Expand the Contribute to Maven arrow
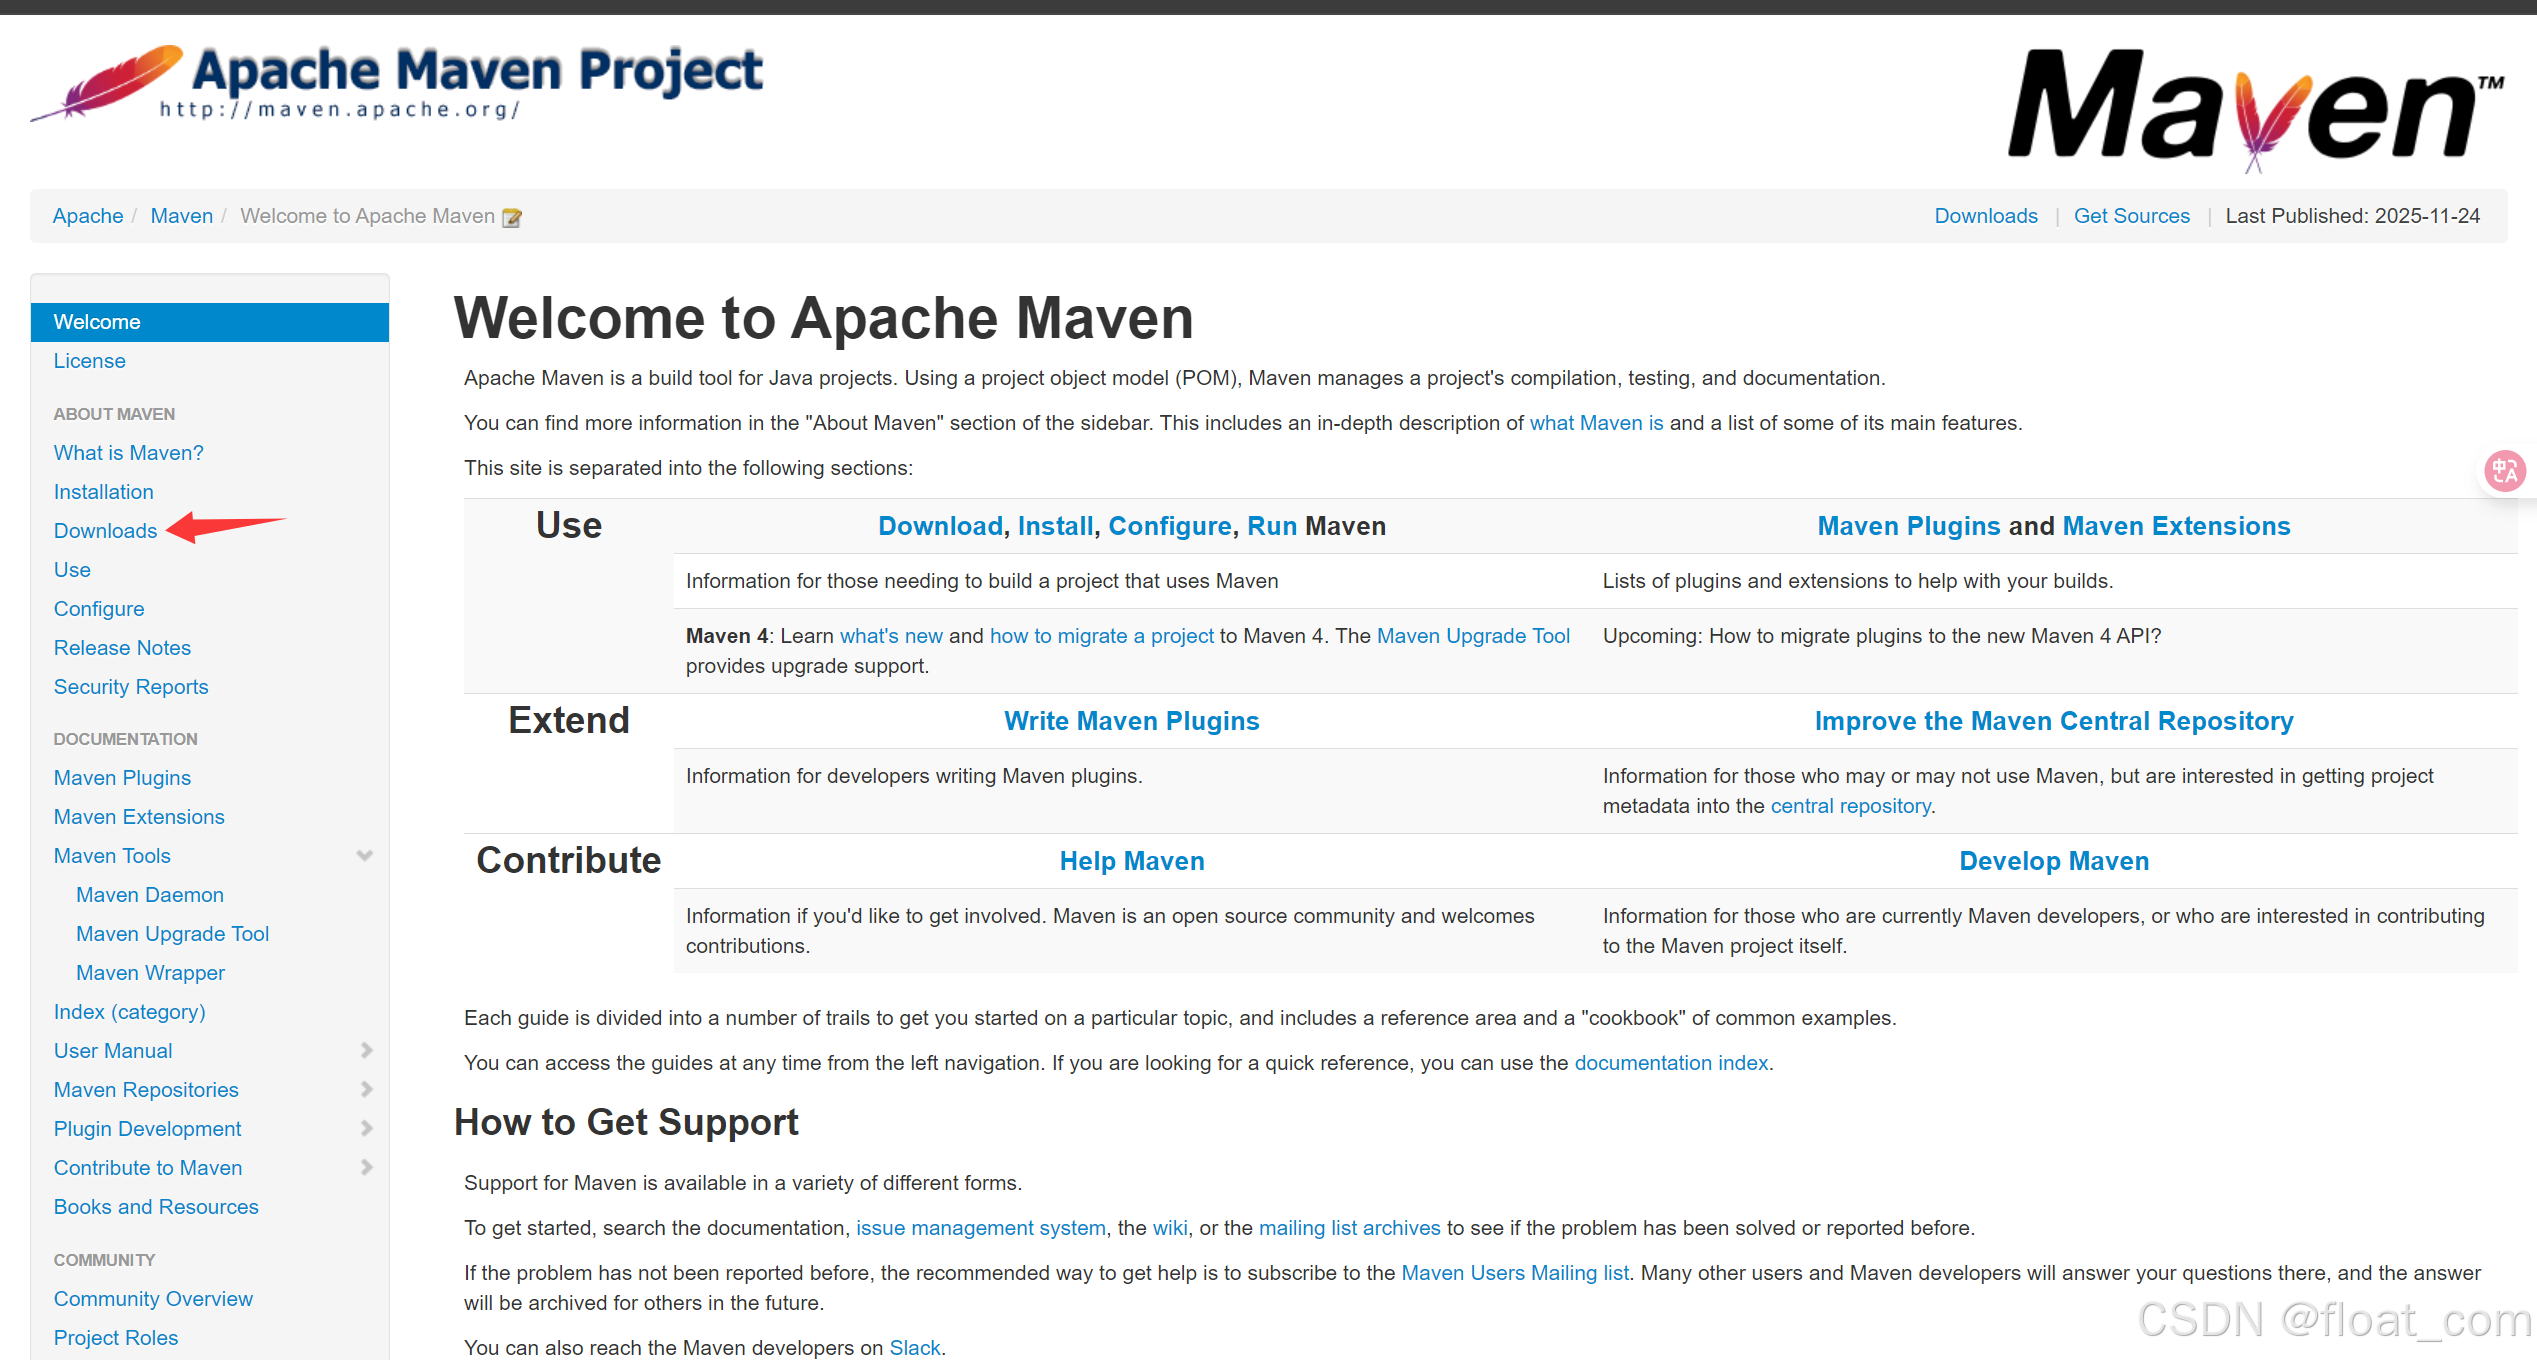 click(366, 1168)
